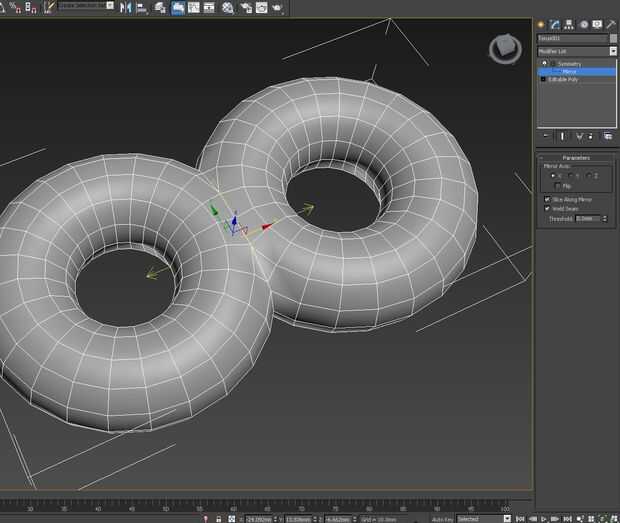The image size is (620, 523).
Task: Collapse the Parameters rollout
Action: click(576, 158)
